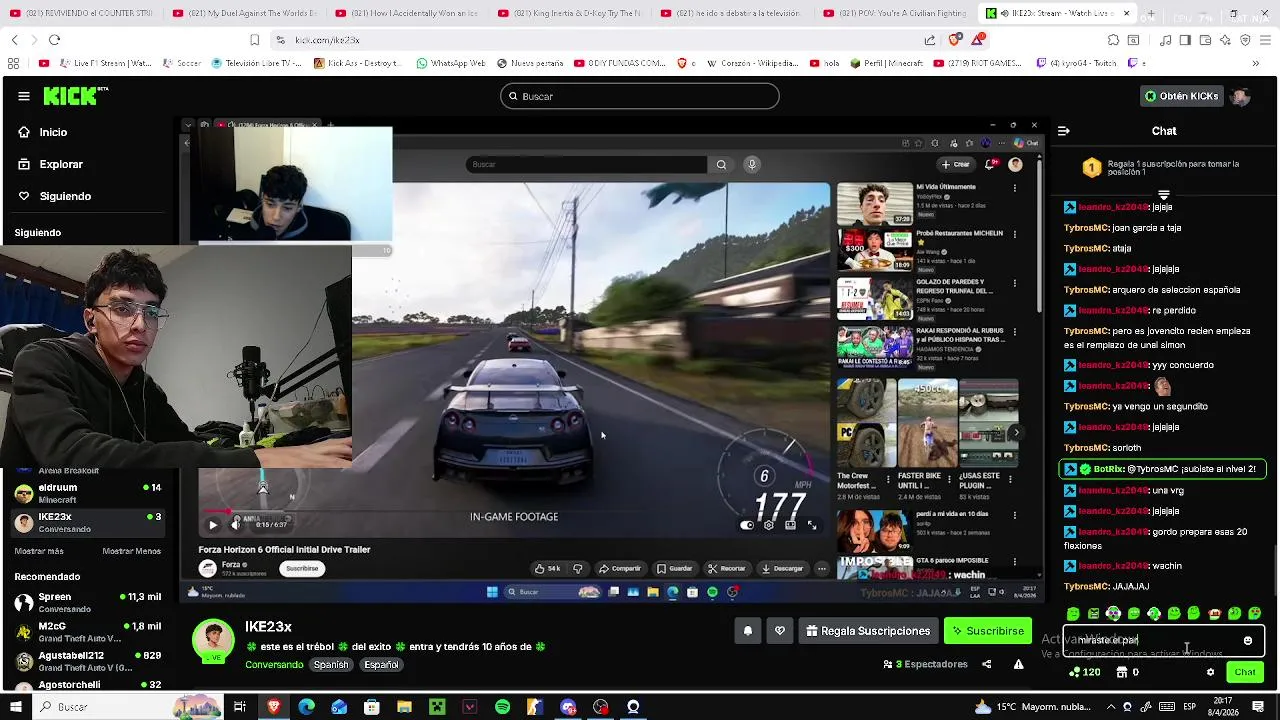This screenshot has height=720, width=1280.
Task: Report the stream via warning triangle icon
Action: [1018, 664]
